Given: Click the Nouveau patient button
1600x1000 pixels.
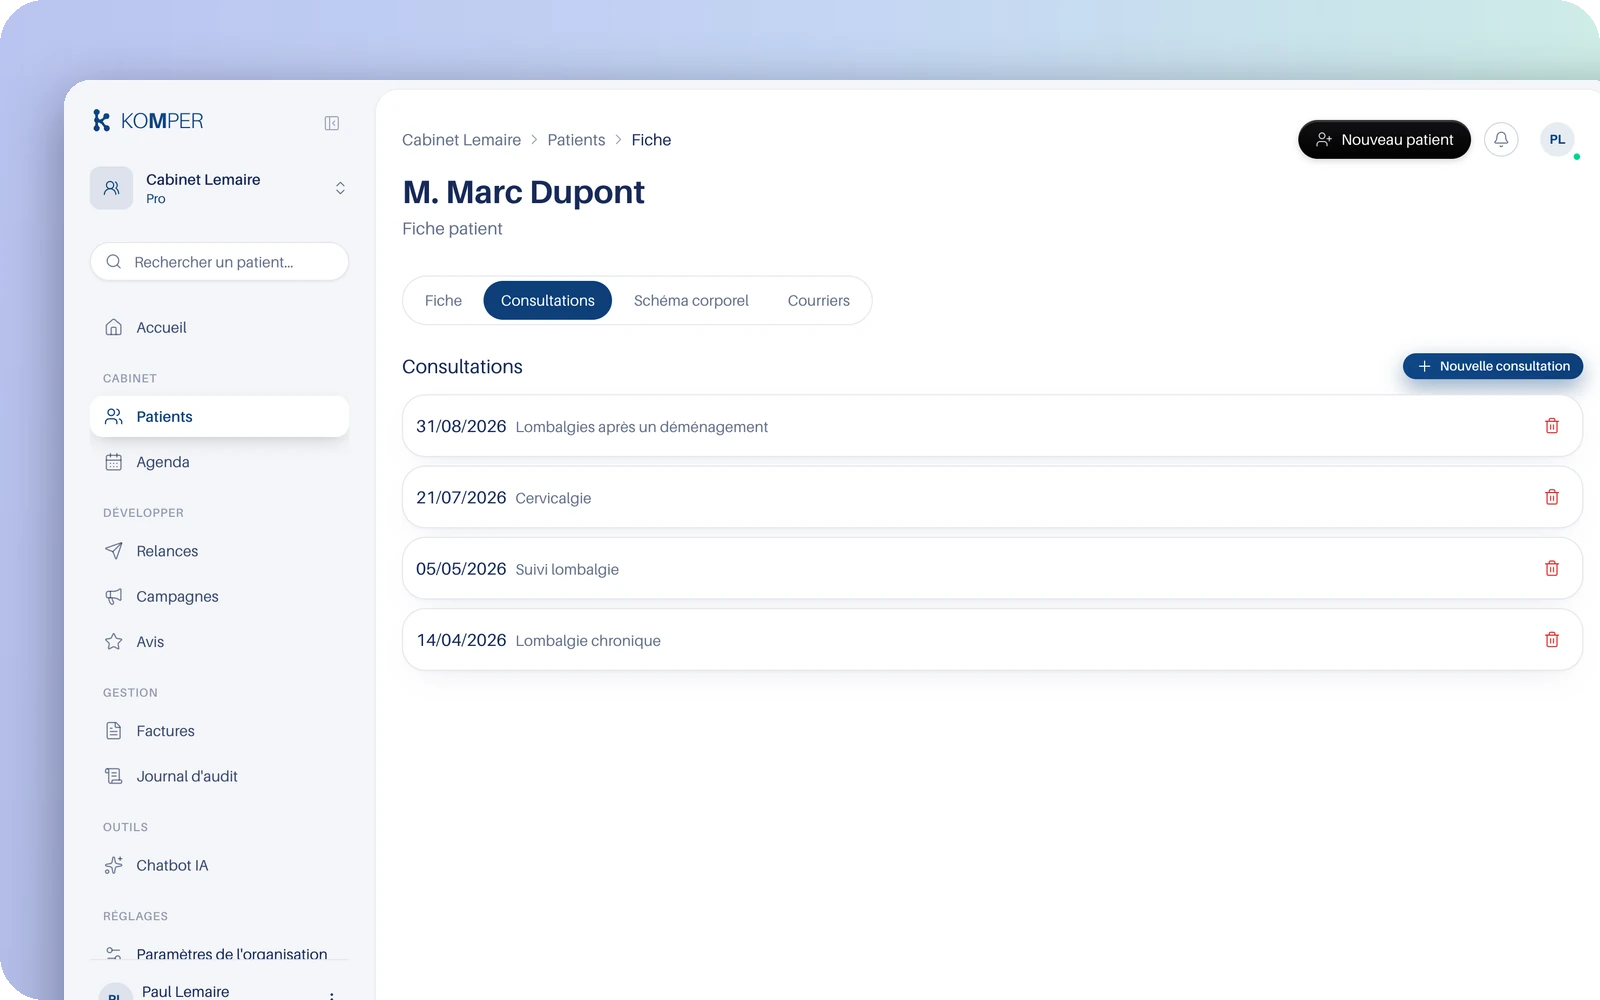Looking at the screenshot, I should pos(1384,140).
